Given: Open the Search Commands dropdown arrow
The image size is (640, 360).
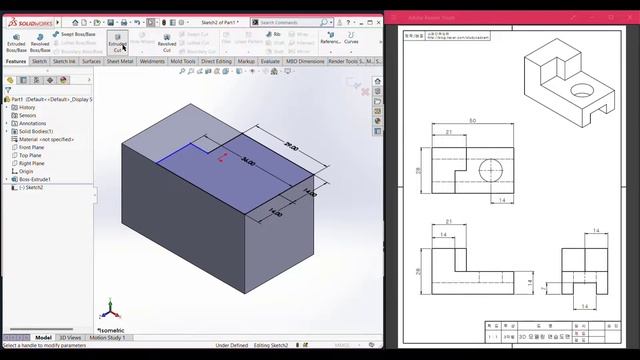Looking at the screenshot, I should 331,22.
